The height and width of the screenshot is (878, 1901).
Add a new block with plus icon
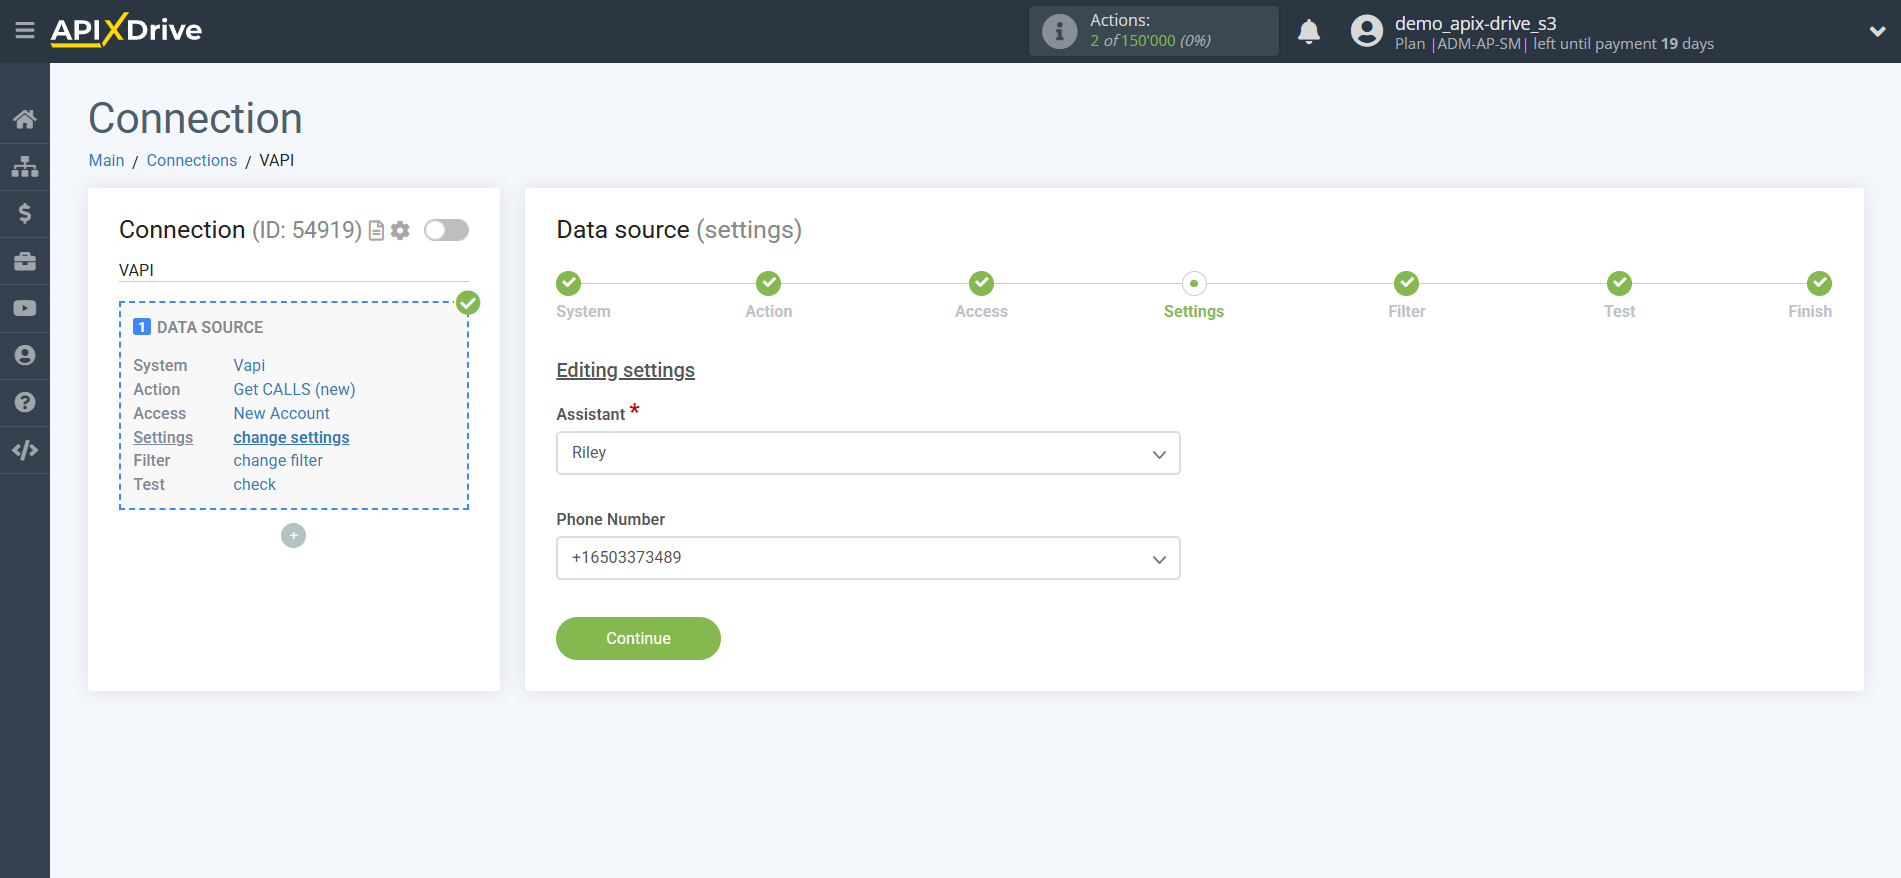pyautogui.click(x=293, y=536)
